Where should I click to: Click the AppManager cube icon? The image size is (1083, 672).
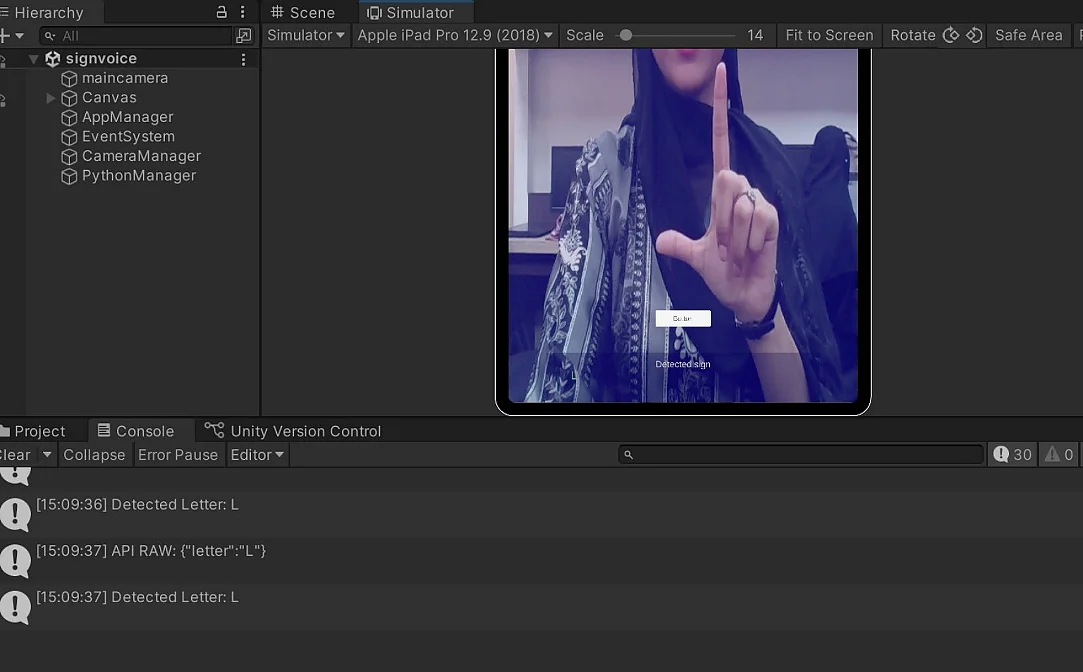pyautogui.click(x=69, y=118)
